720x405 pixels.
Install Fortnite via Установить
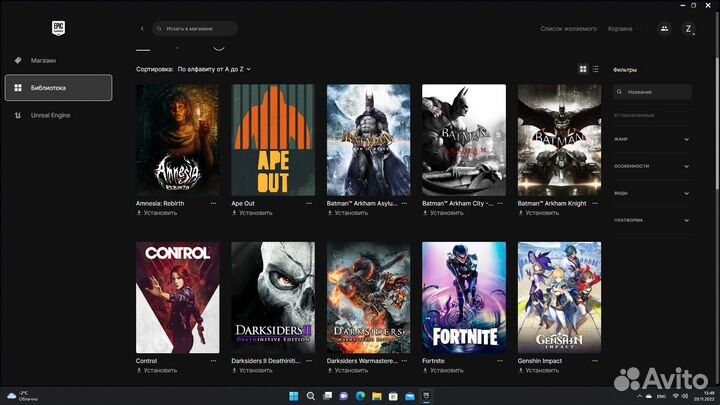pyautogui.click(x=443, y=371)
